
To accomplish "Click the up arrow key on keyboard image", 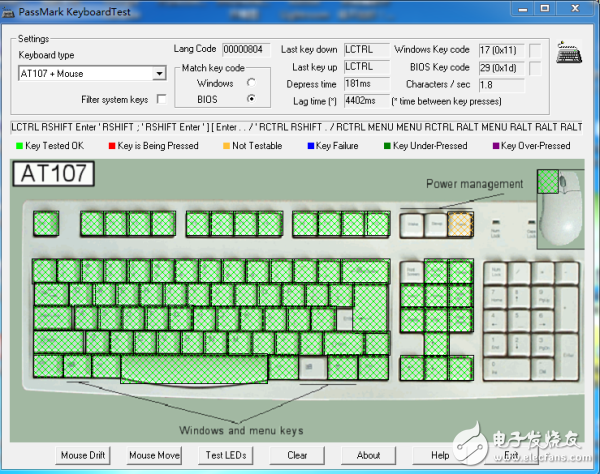I will click(x=436, y=344).
